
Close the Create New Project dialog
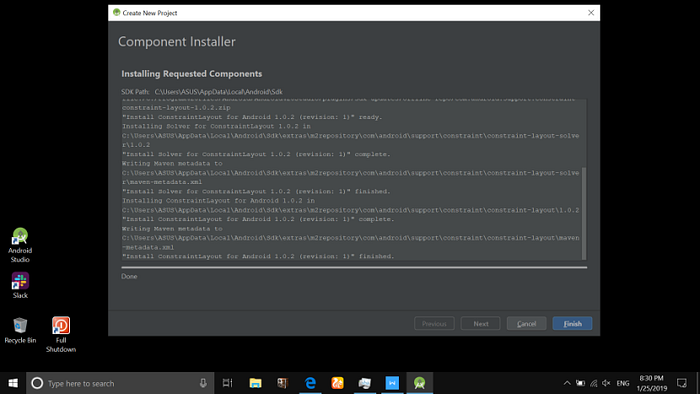591,13
